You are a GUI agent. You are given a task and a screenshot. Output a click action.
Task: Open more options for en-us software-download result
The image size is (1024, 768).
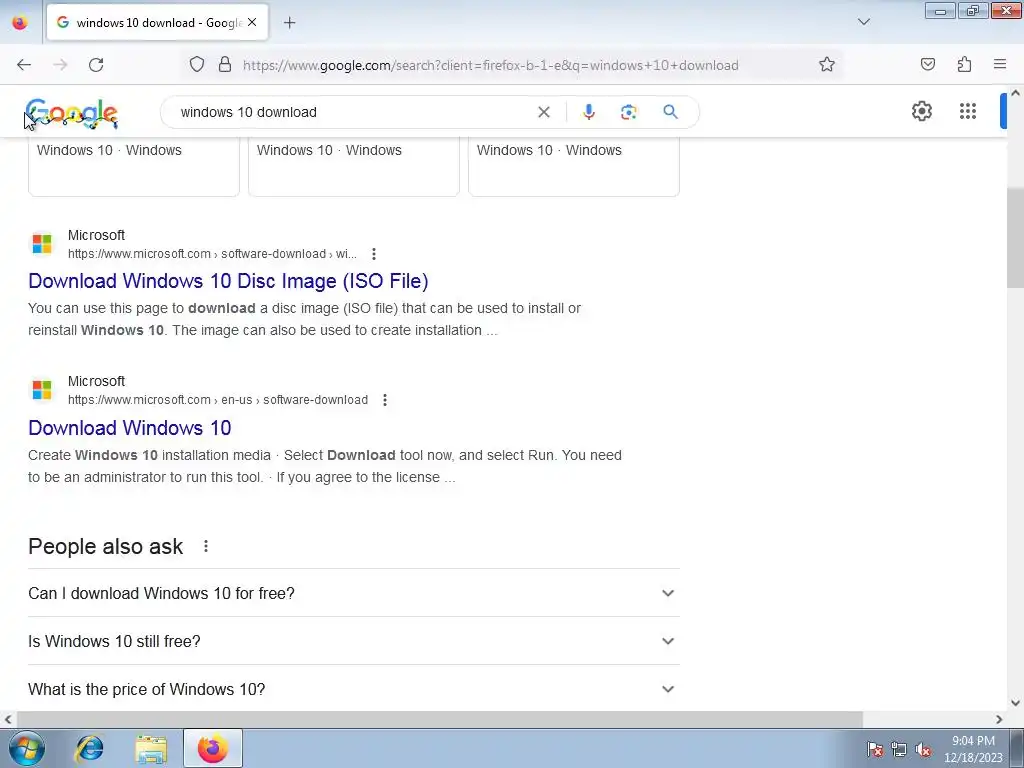pos(385,400)
